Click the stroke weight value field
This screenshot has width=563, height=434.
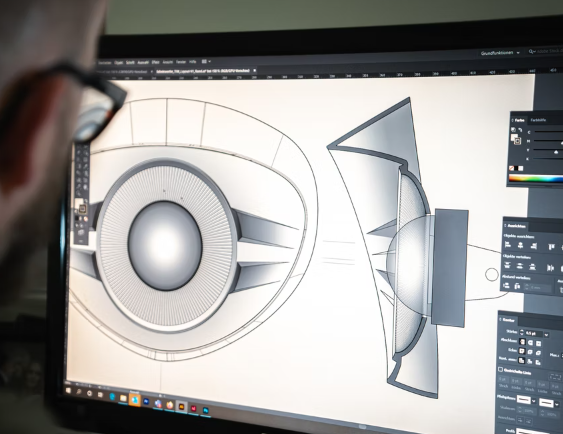pos(534,333)
